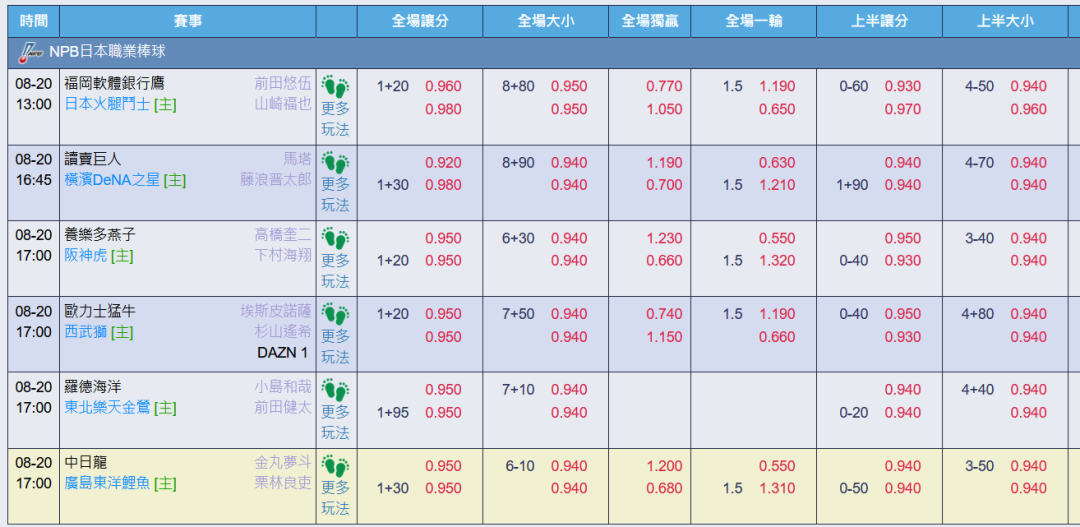Image resolution: width=1080 pixels, height=527 pixels.
Task: Click footprints icon for 中日龍 match
Action: pos(336,466)
